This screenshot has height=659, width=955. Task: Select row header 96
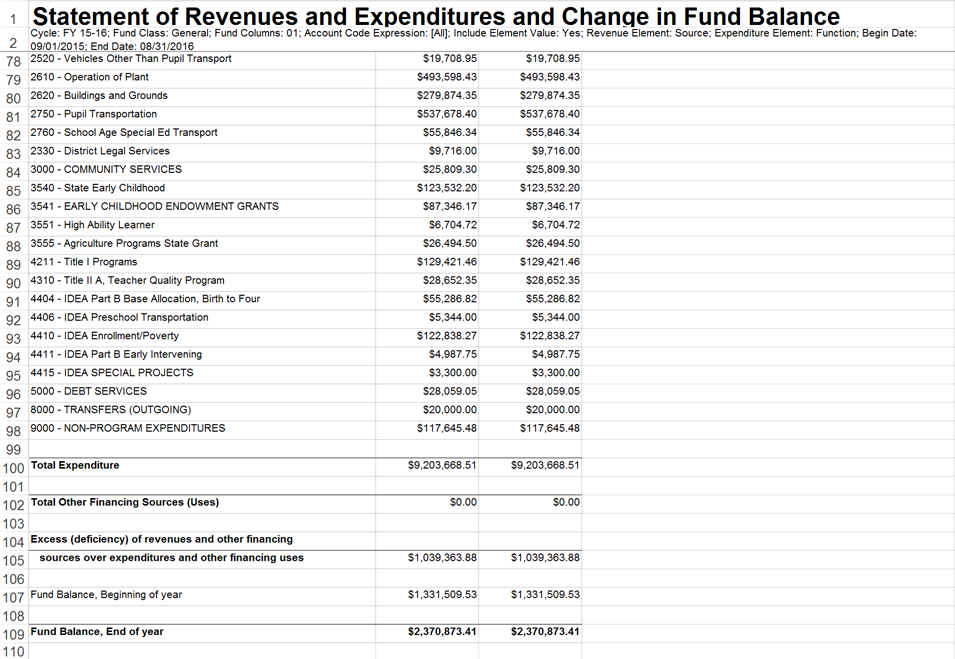pyautogui.click(x=14, y=393)
